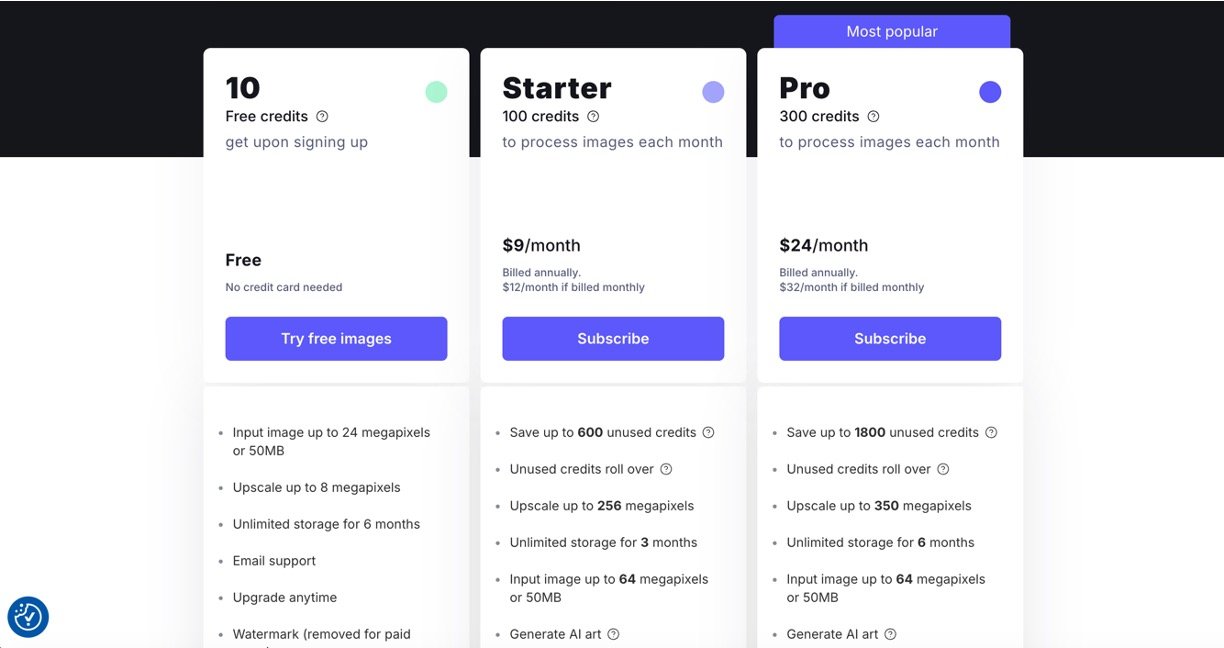This screenshot has width=1224, height=648.
Task: Click the Most popular banner tab
Action: [892, 32]
